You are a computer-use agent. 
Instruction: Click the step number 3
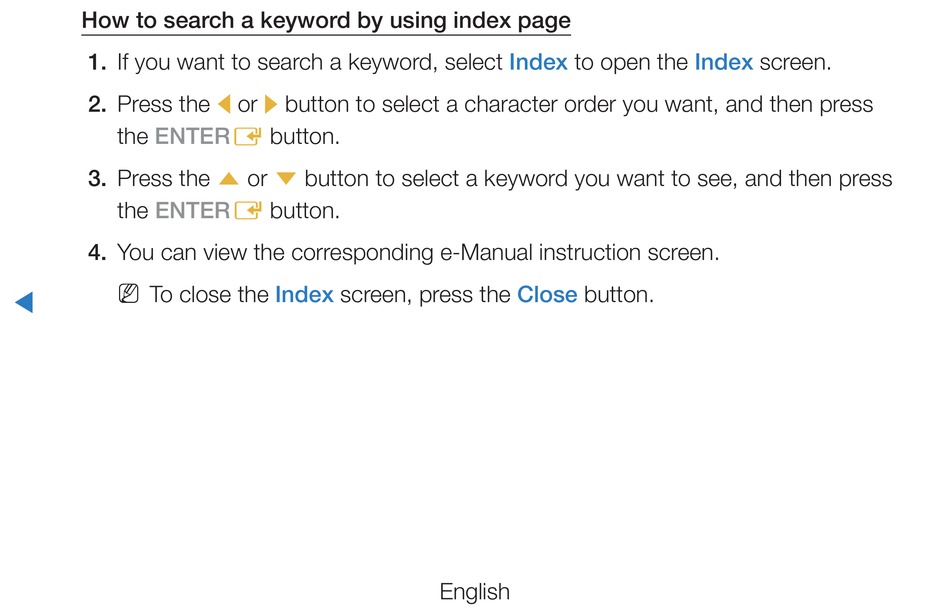[97, 179]
